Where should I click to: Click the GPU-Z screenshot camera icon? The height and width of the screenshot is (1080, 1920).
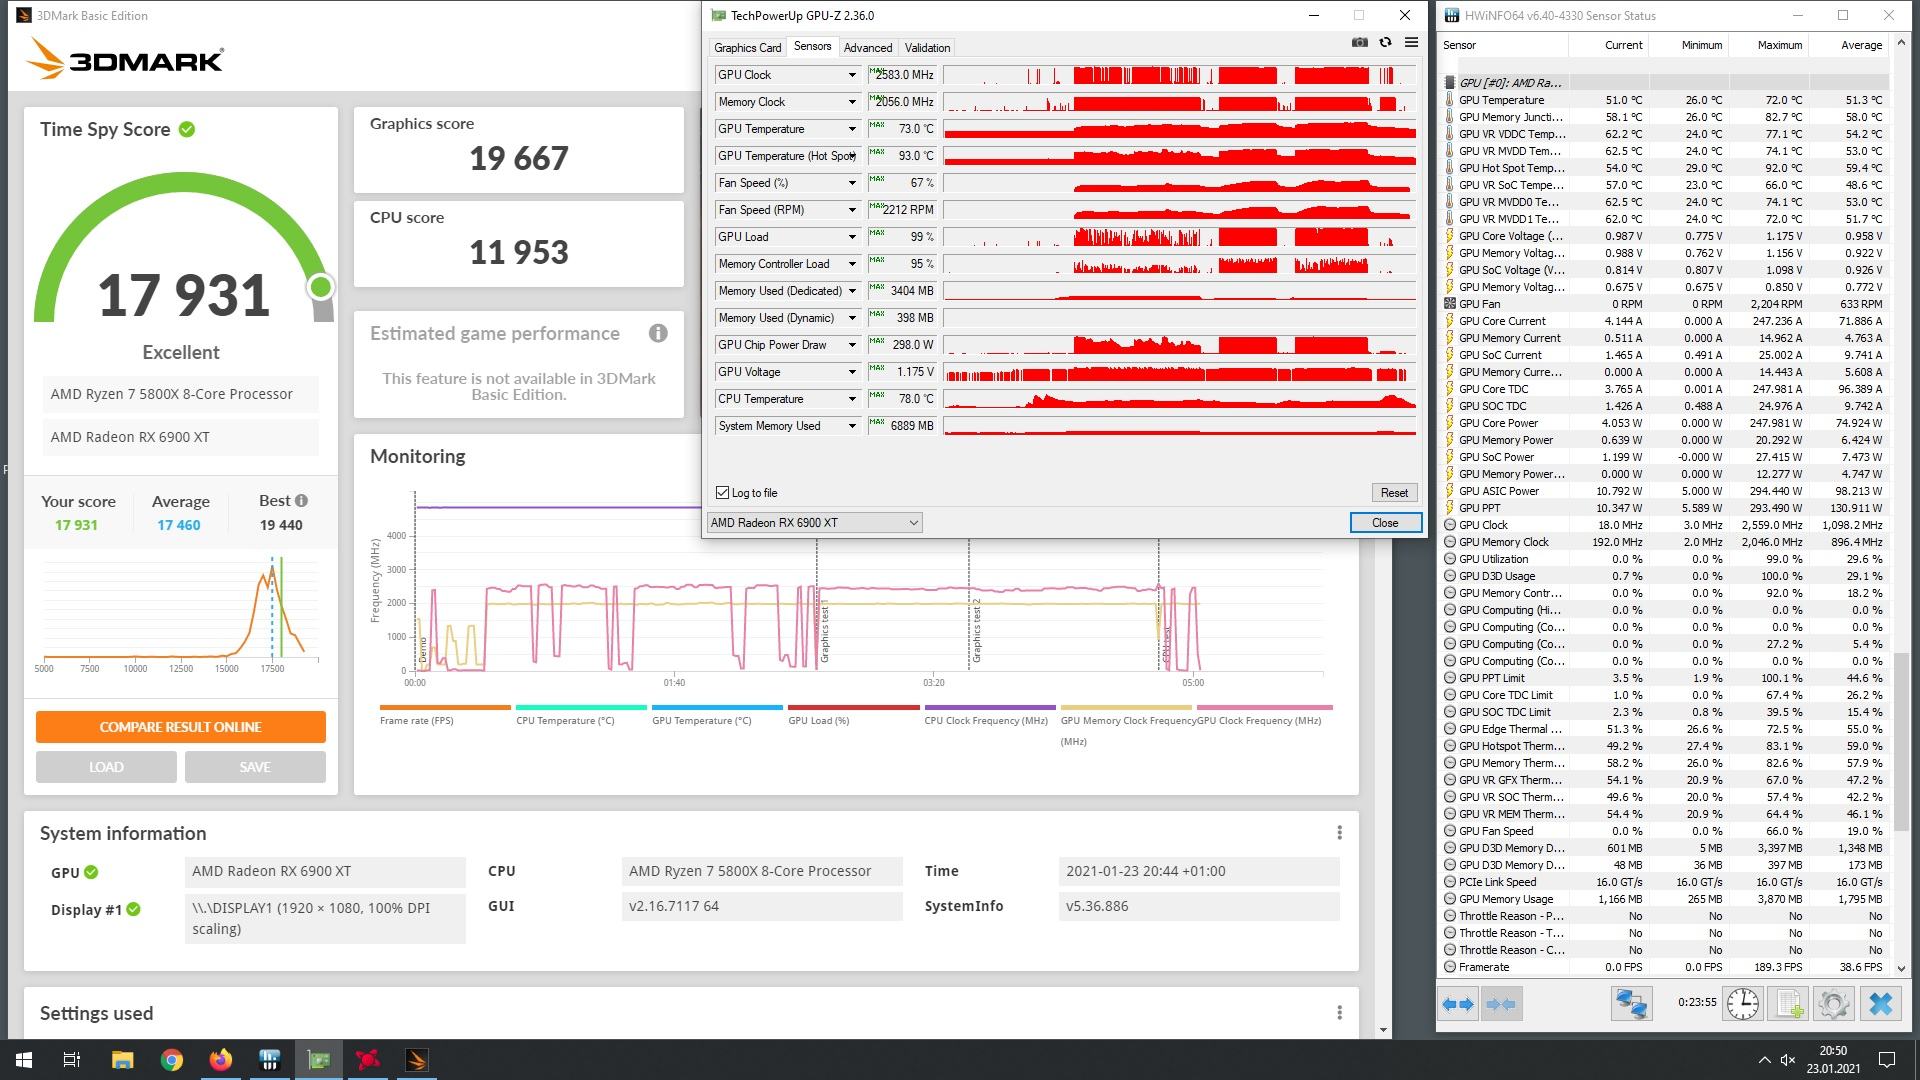coord(1359,42)
